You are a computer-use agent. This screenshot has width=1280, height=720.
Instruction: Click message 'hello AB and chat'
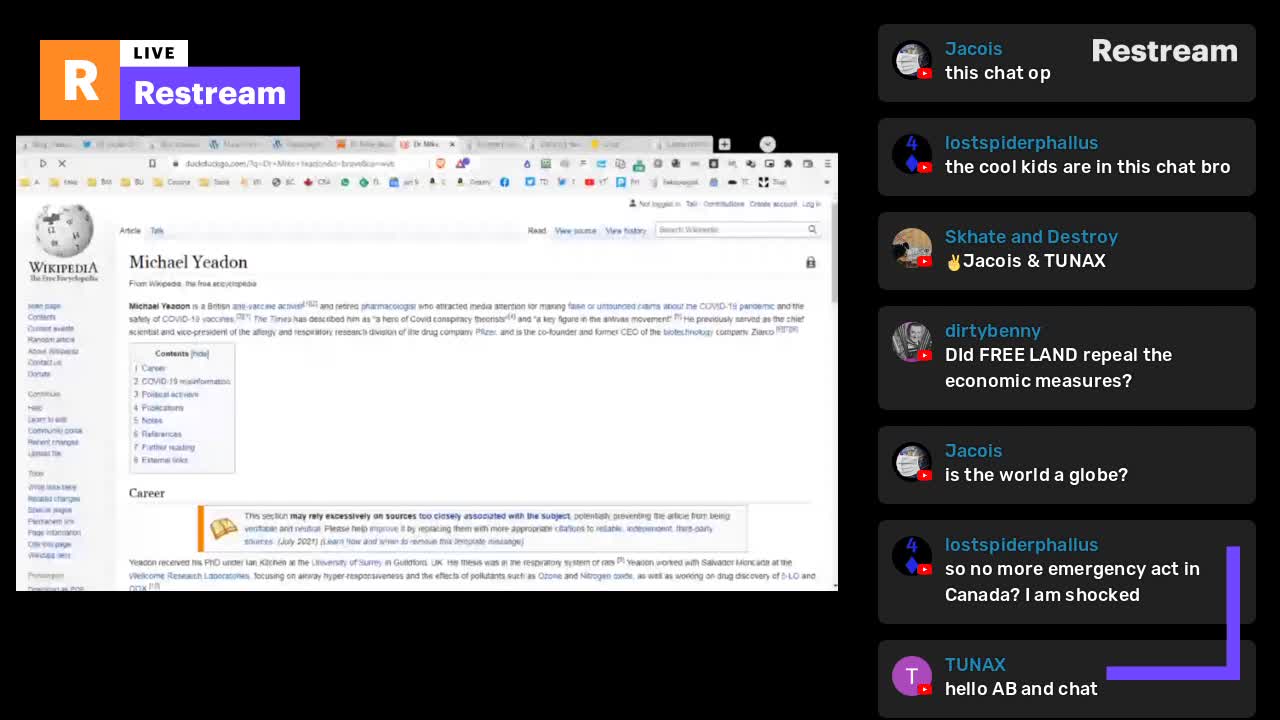[1021, 689]
